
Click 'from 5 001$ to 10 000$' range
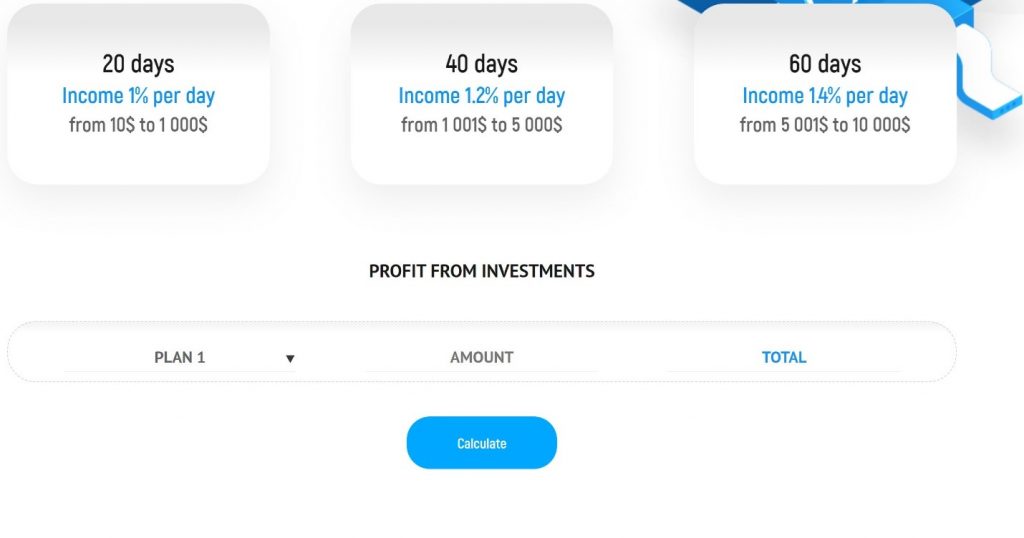[825, 125]
